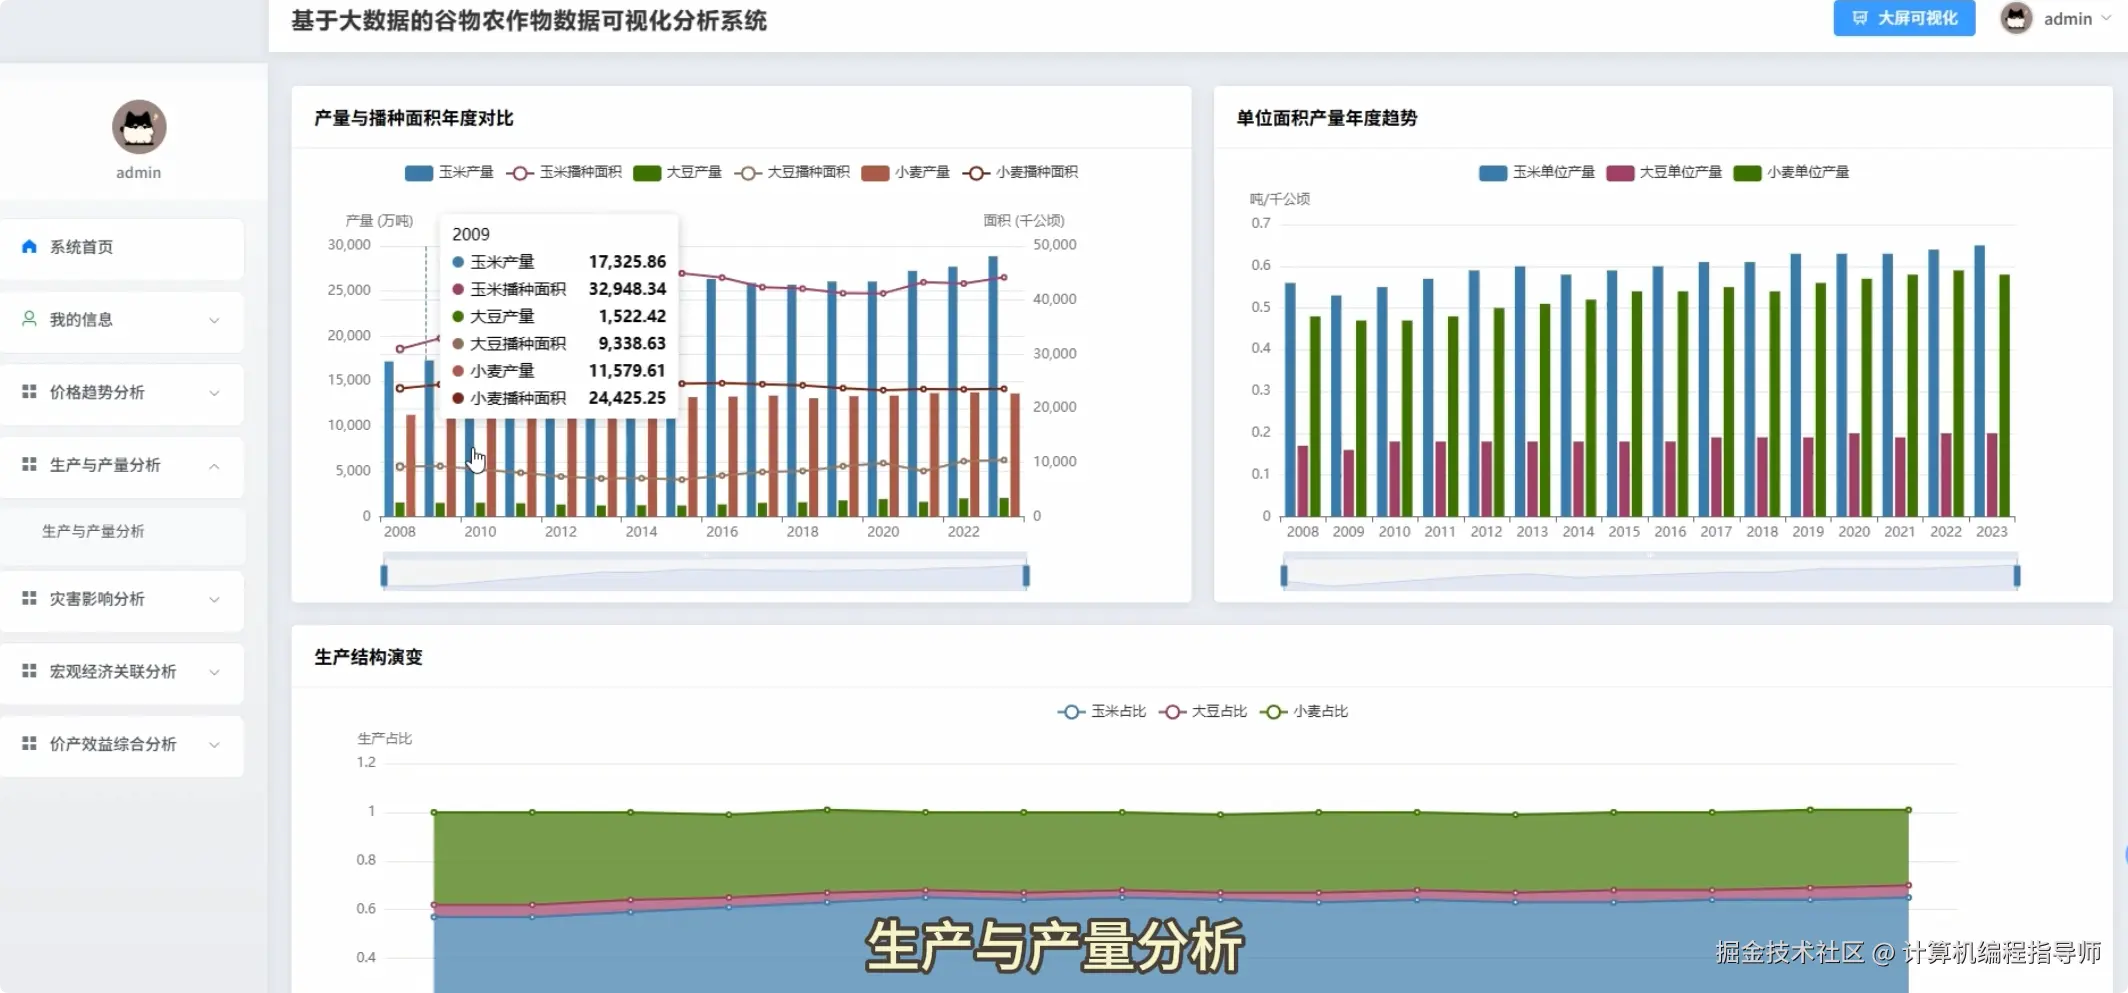Click the grid icon beside 灾害影响分析
This screenshot has height=993, width=2128.
coord(29,598)
